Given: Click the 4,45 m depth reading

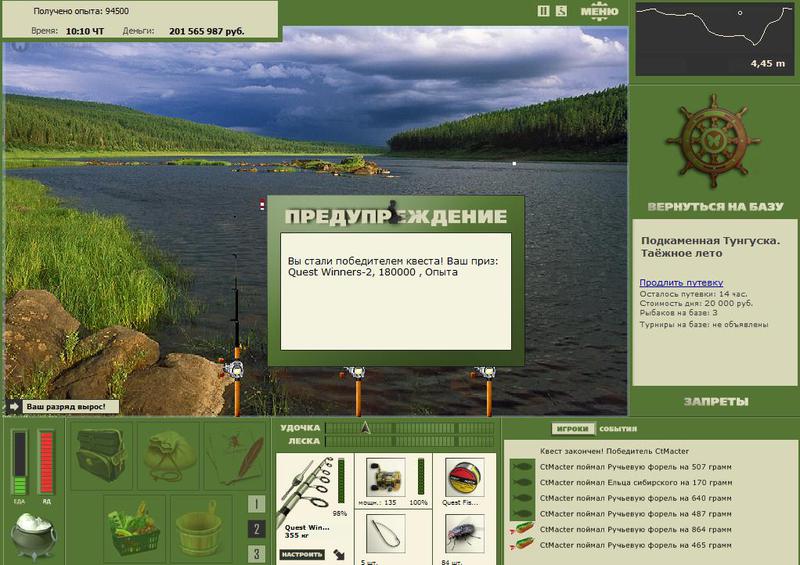Looking at the screenshot, I should 767,64.
